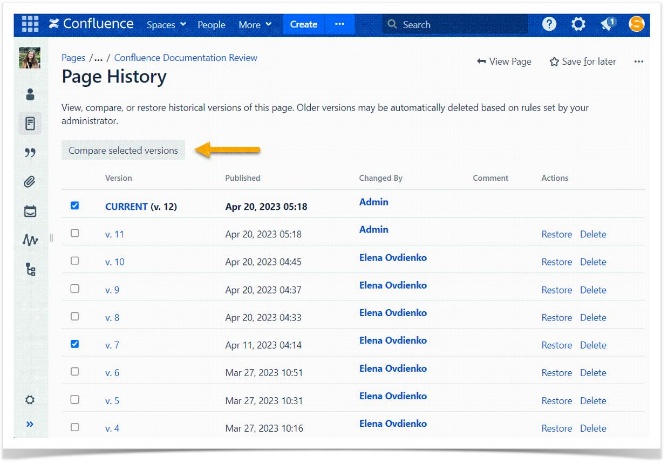Open the Create ellipsis dropdown
Screen dimensions: 668x464
[x=340, y=24]
